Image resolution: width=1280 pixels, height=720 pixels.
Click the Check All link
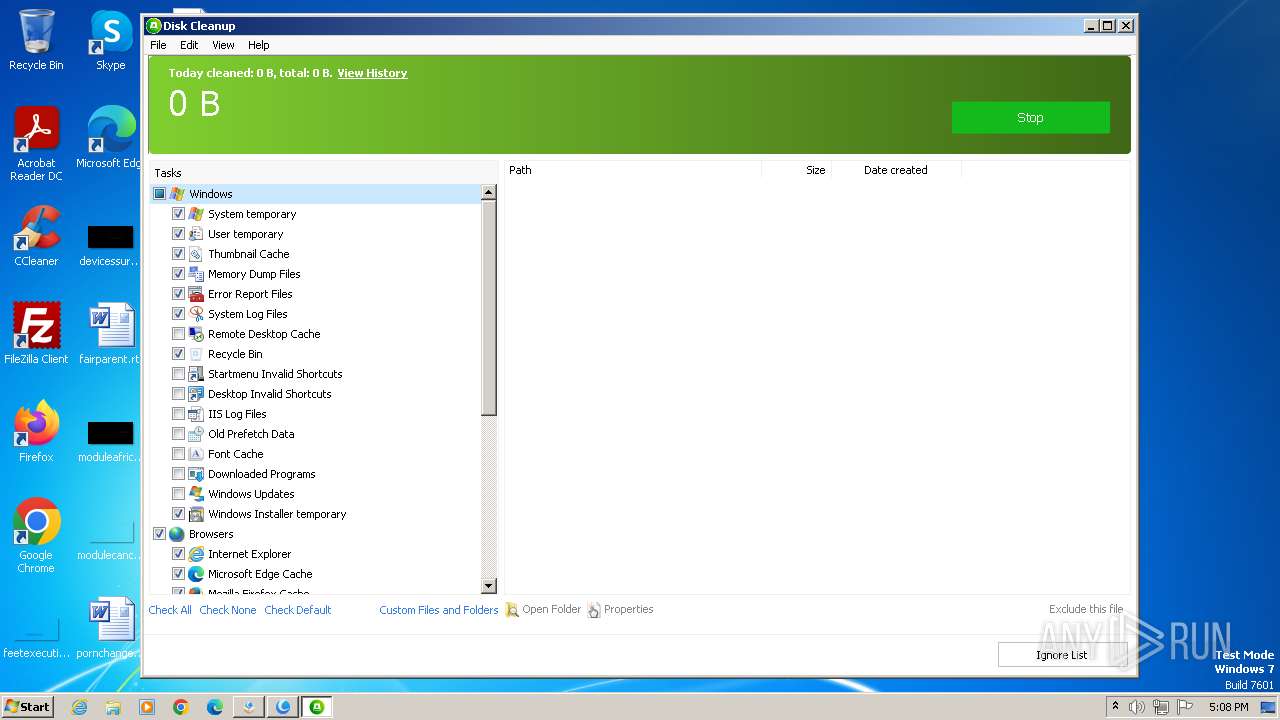(170, 610)
